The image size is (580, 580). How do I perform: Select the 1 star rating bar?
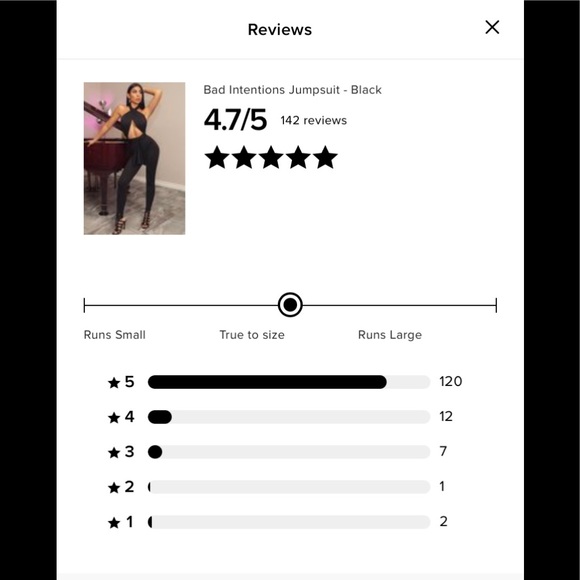[x=289, y=522]
